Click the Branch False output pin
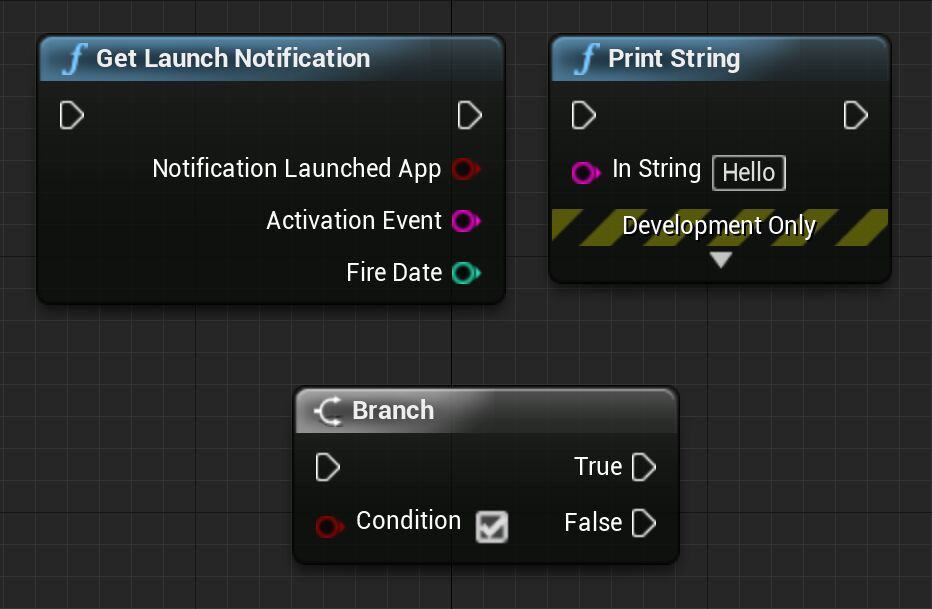The height and width of the screenshot is (609, 932). coord(644,523)
